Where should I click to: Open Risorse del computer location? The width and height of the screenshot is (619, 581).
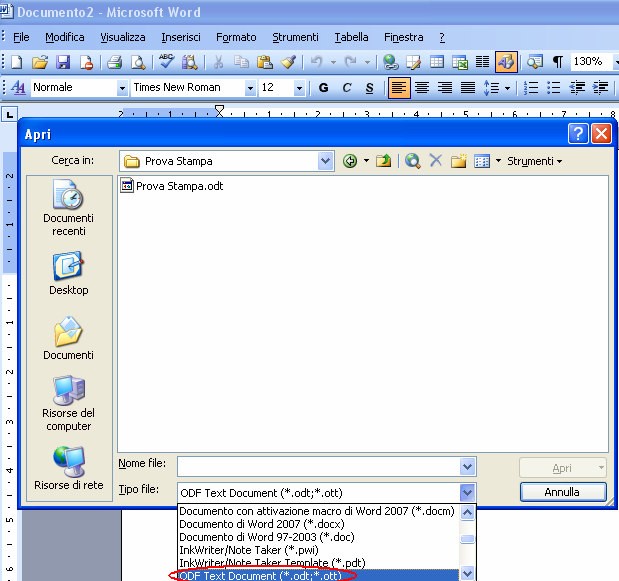(x=68, y=402)
